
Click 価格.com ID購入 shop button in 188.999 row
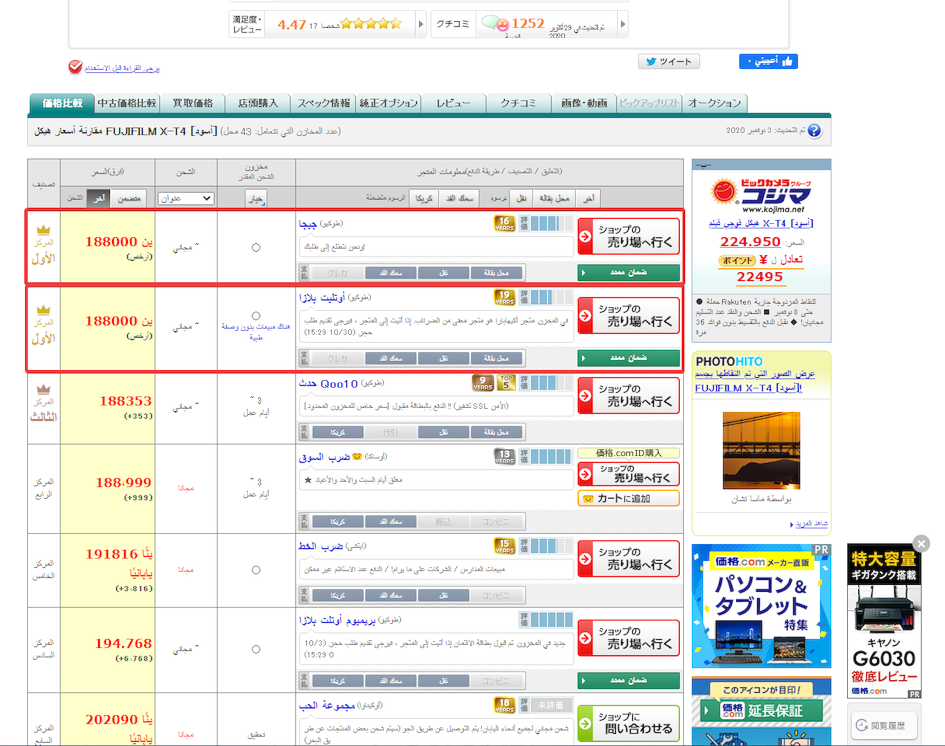pos(629,474)
